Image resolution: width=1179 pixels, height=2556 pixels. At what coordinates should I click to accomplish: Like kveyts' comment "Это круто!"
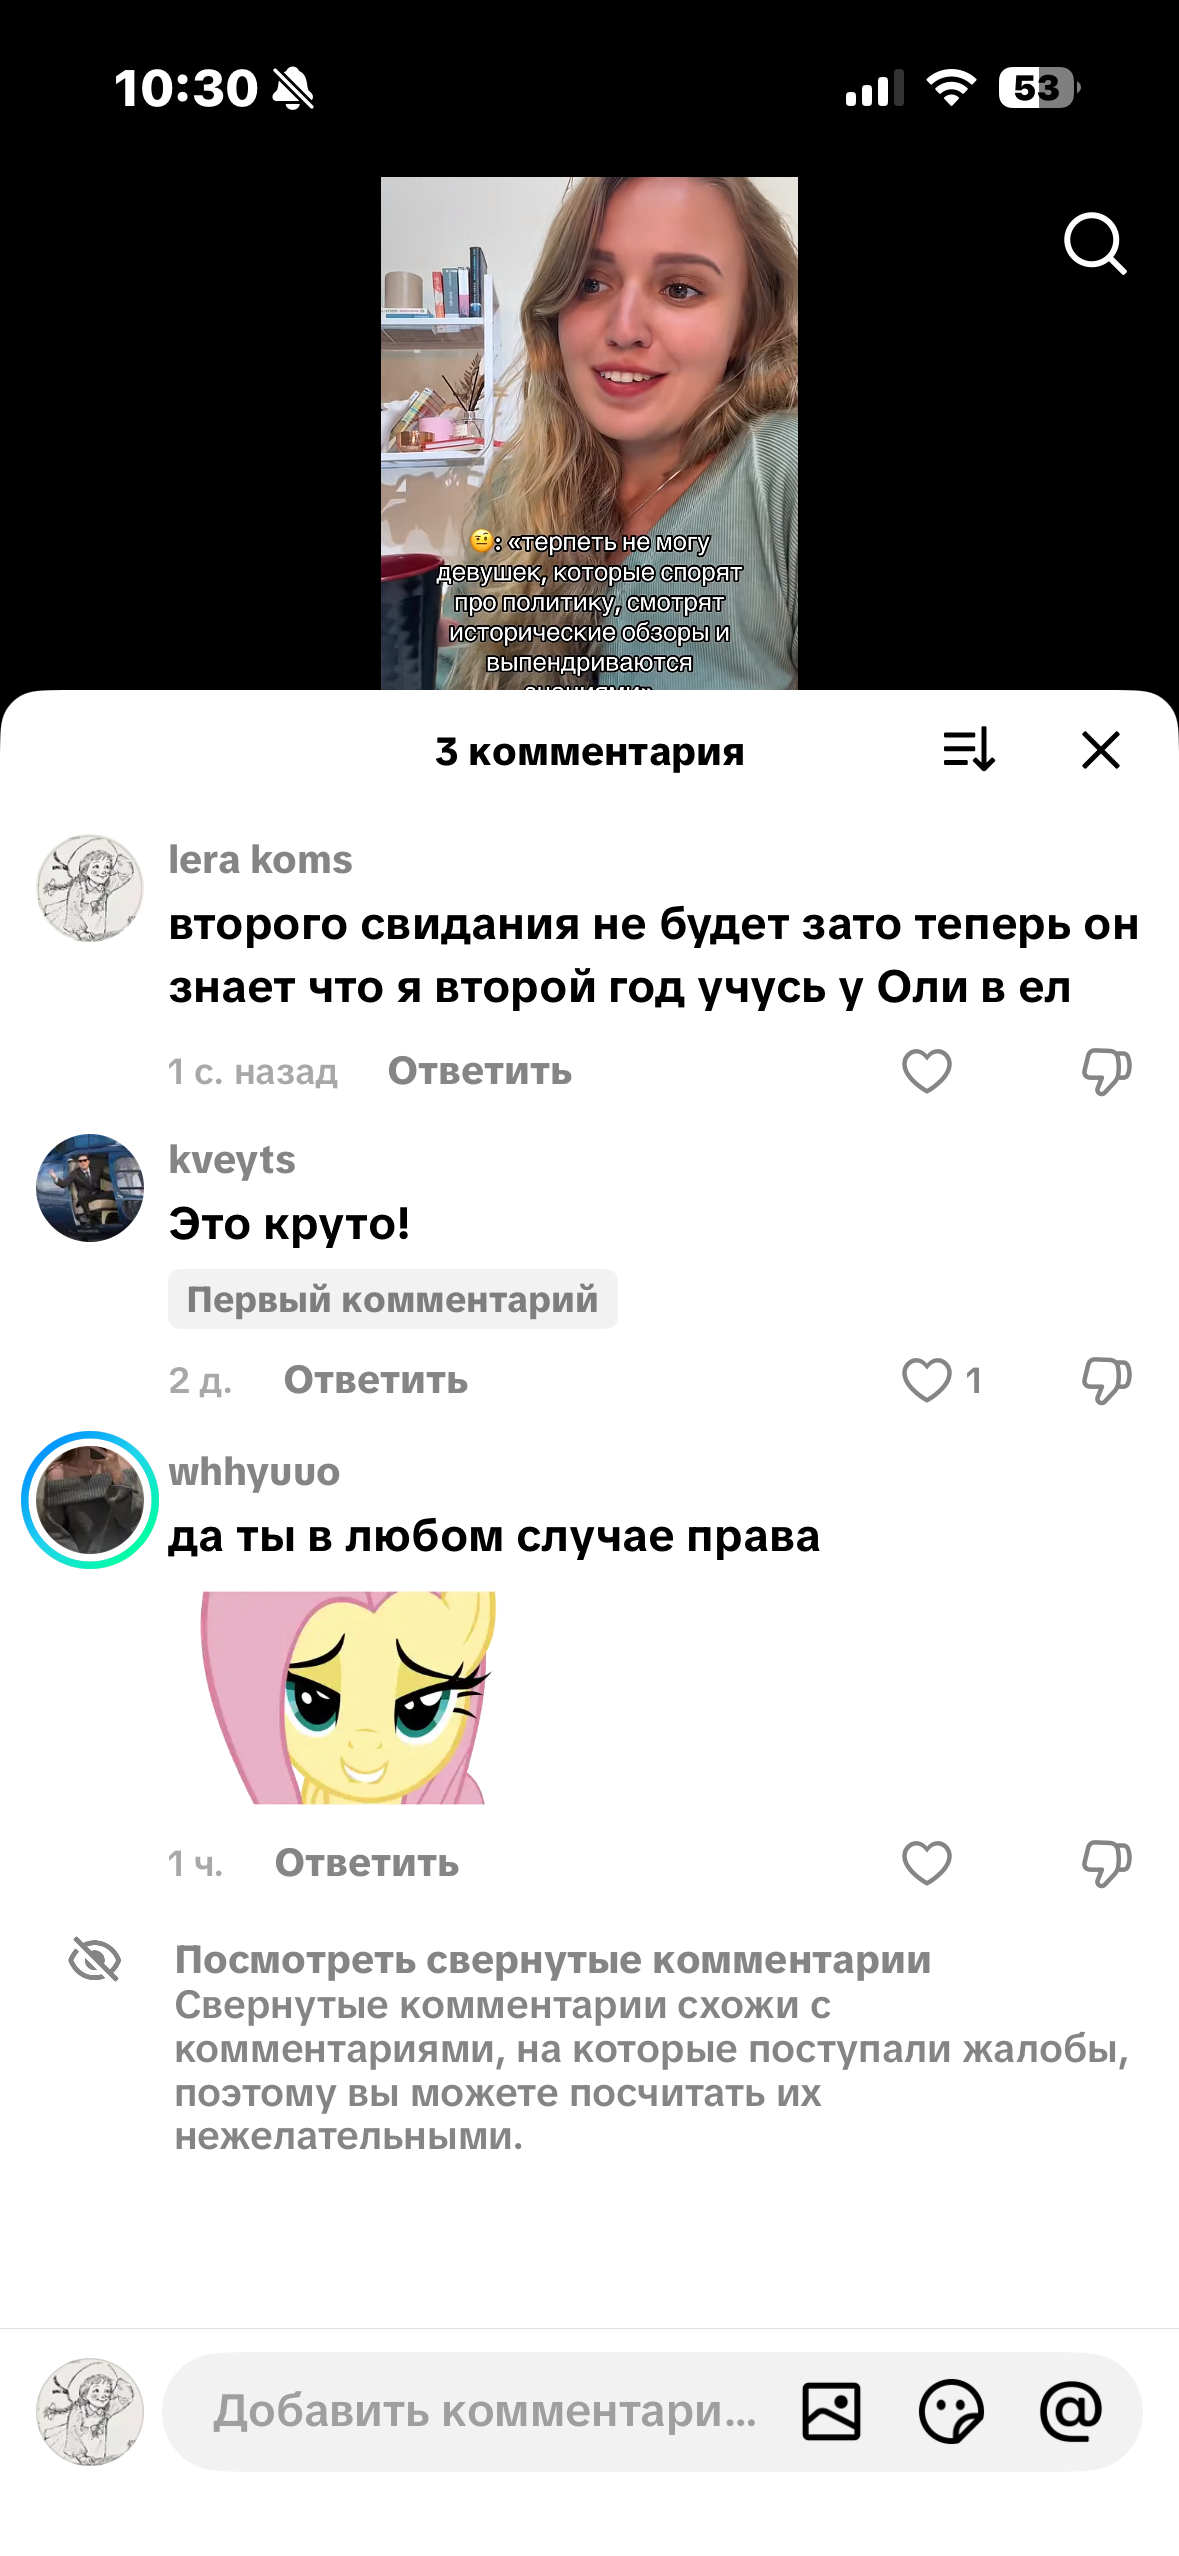[927, 1380]
